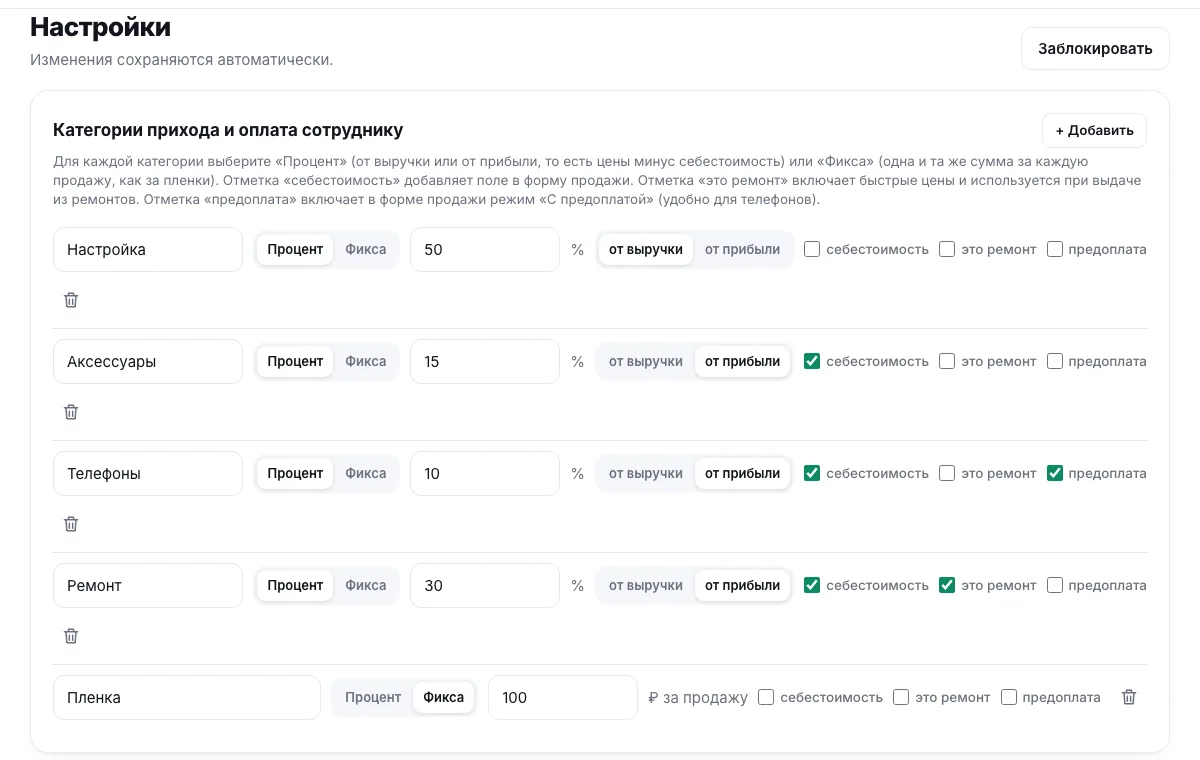This screenshot has width=1200, height=760.
Task: Click 'Категории прихода и оплата сотруднику' heading
Action: tap(228, 130)
